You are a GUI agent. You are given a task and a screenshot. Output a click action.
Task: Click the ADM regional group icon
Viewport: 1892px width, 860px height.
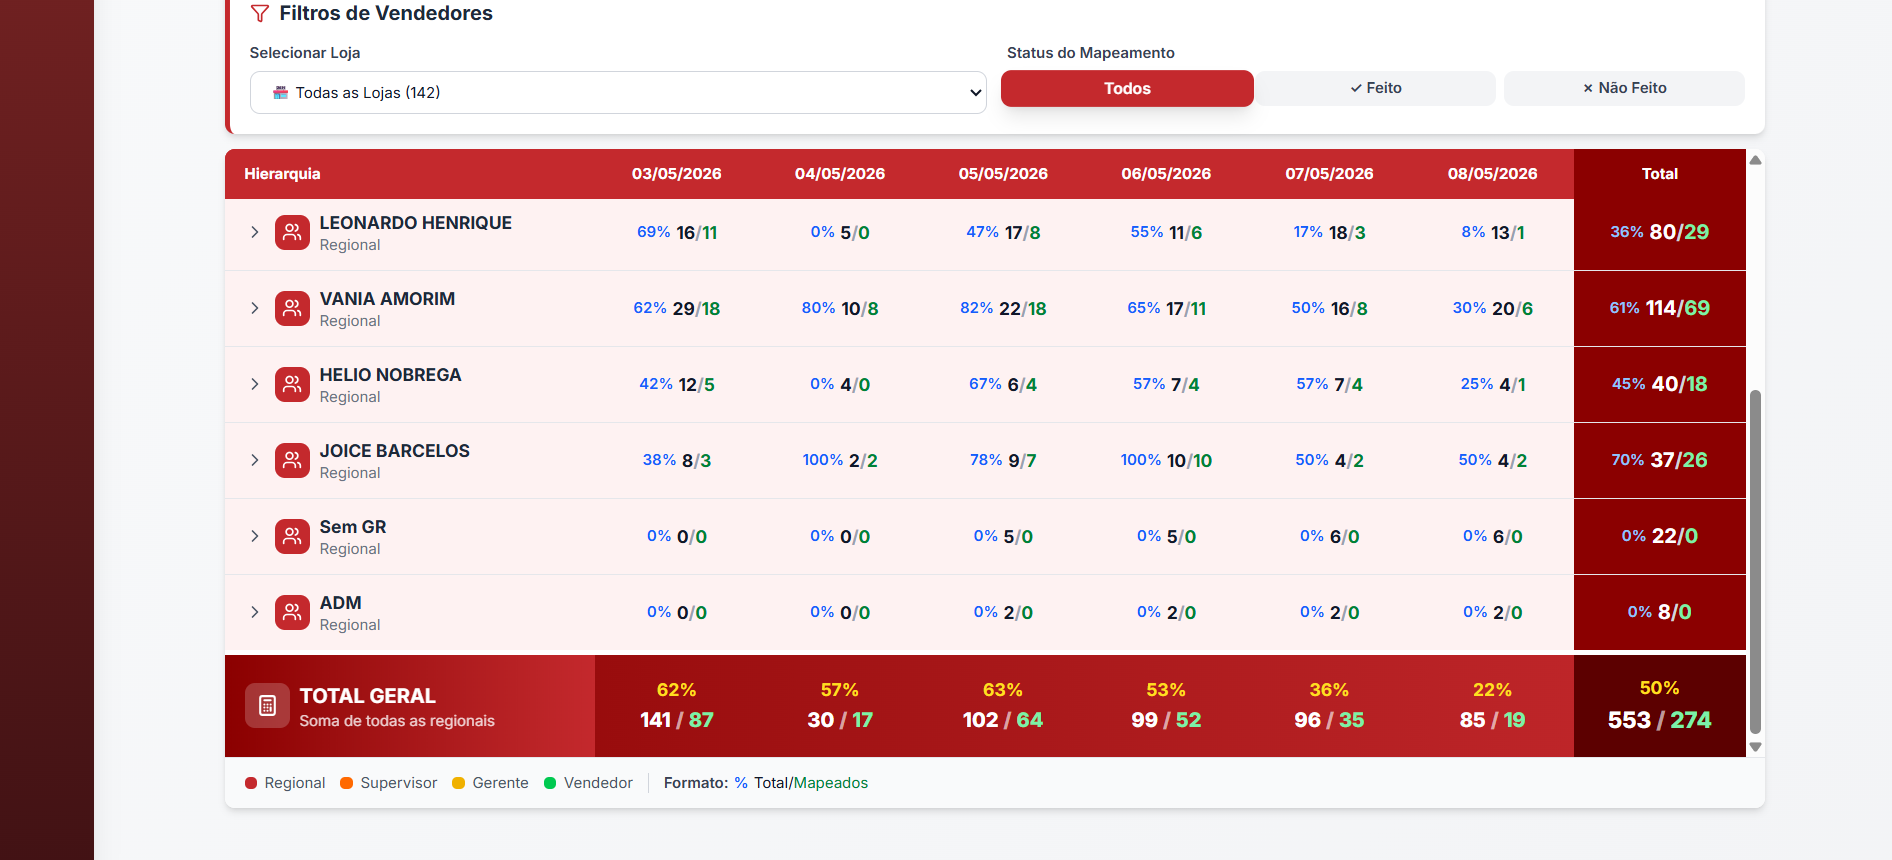pyautogui.click(x=292, y=612)
